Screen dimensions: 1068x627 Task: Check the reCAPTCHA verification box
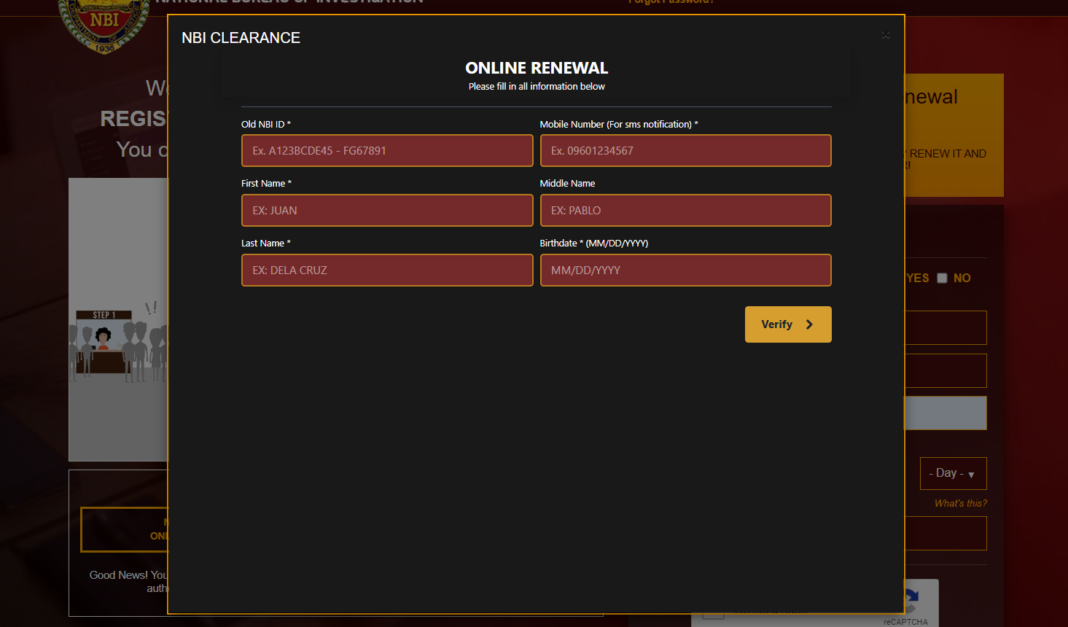coord(712,611)
